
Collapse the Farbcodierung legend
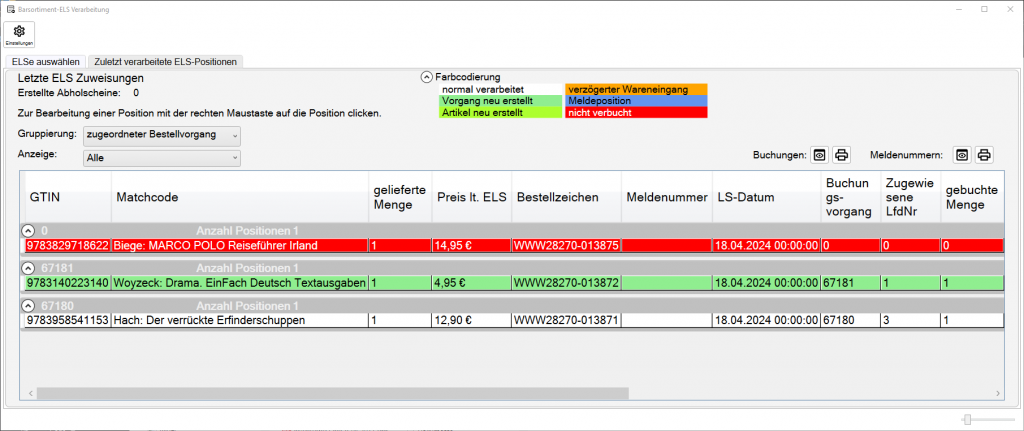pyautogui.click(x=427, y=77)
